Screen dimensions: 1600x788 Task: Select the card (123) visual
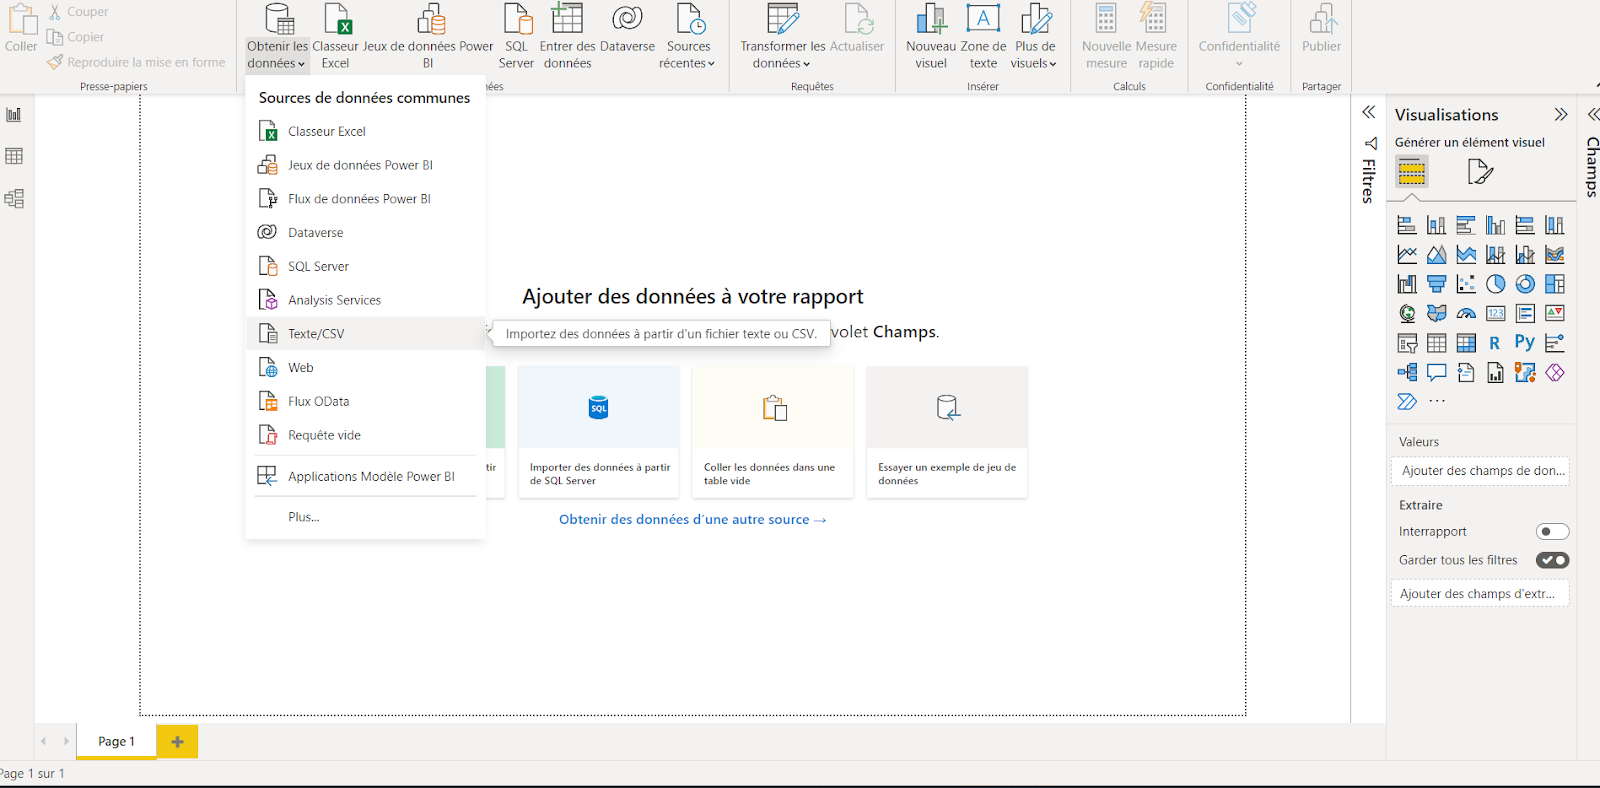1496,314
